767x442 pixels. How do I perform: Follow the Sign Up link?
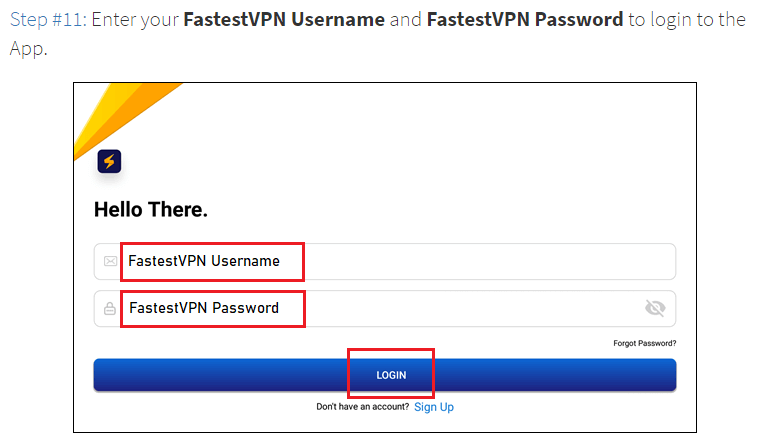pos(434,407)
